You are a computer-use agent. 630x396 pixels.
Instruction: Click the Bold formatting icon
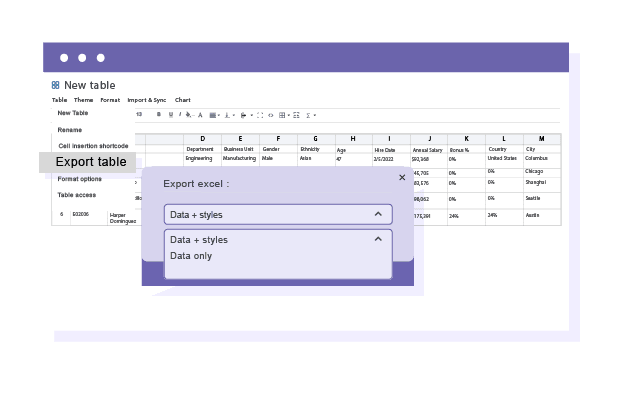159,115
